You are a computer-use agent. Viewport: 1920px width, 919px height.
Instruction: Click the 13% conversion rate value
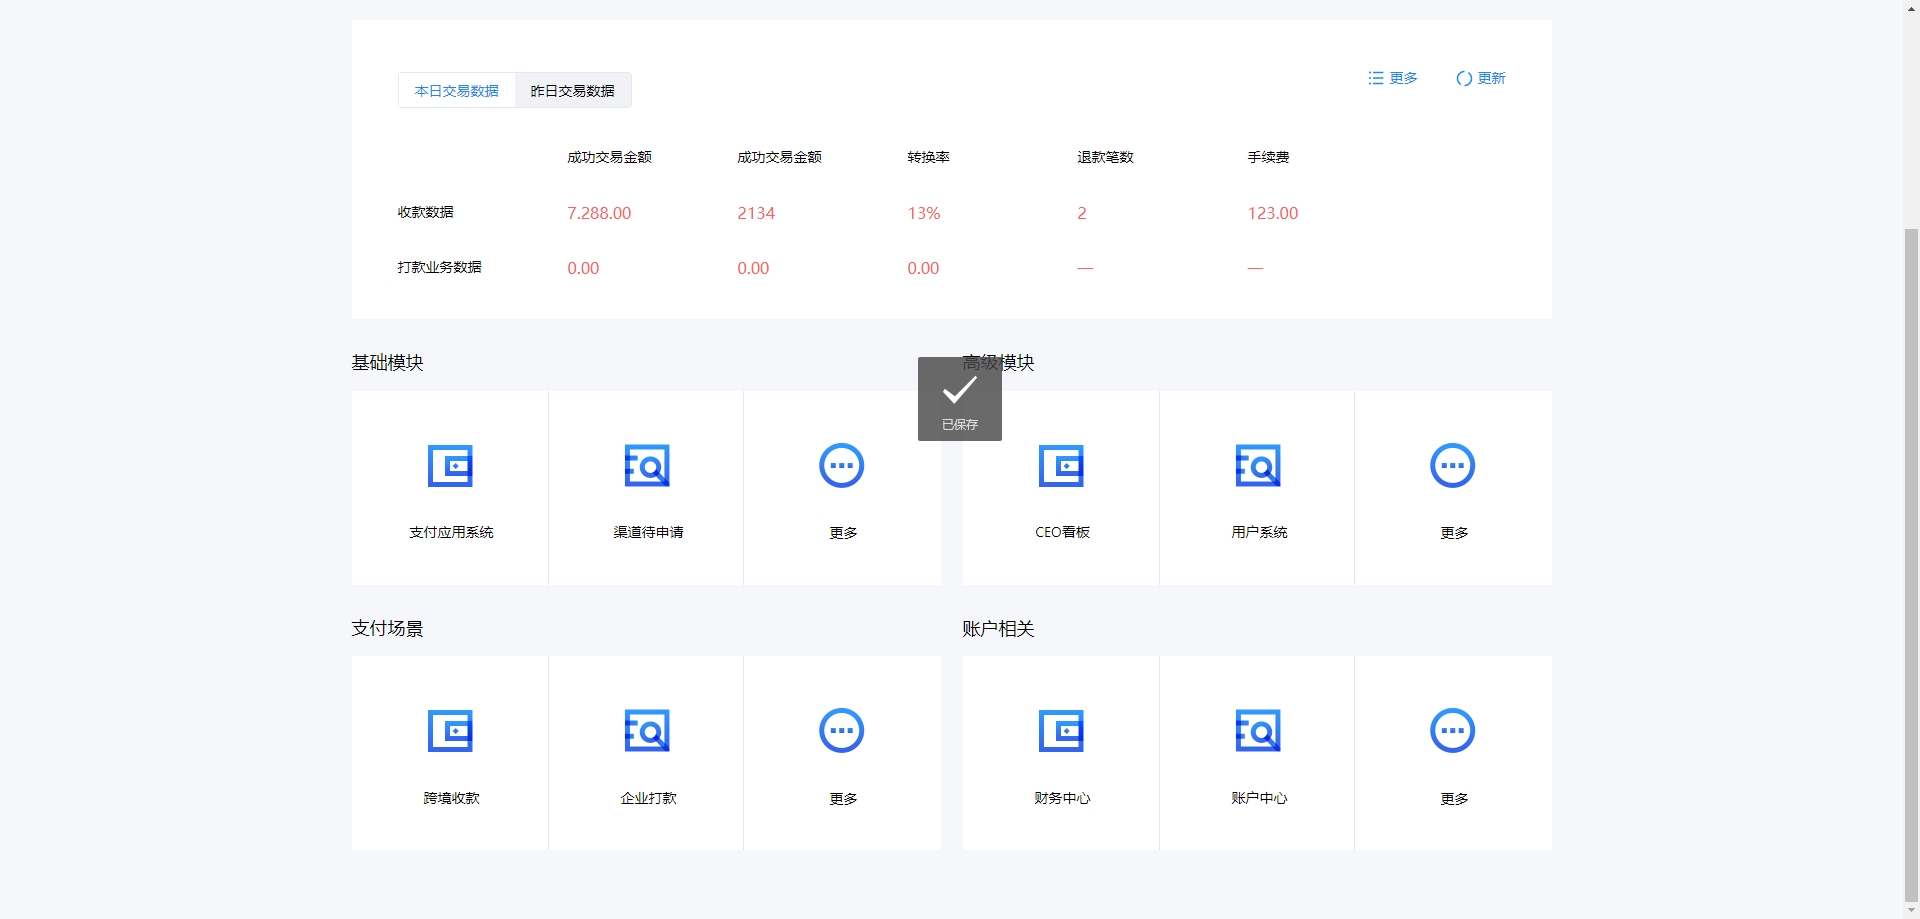(924, 213)
